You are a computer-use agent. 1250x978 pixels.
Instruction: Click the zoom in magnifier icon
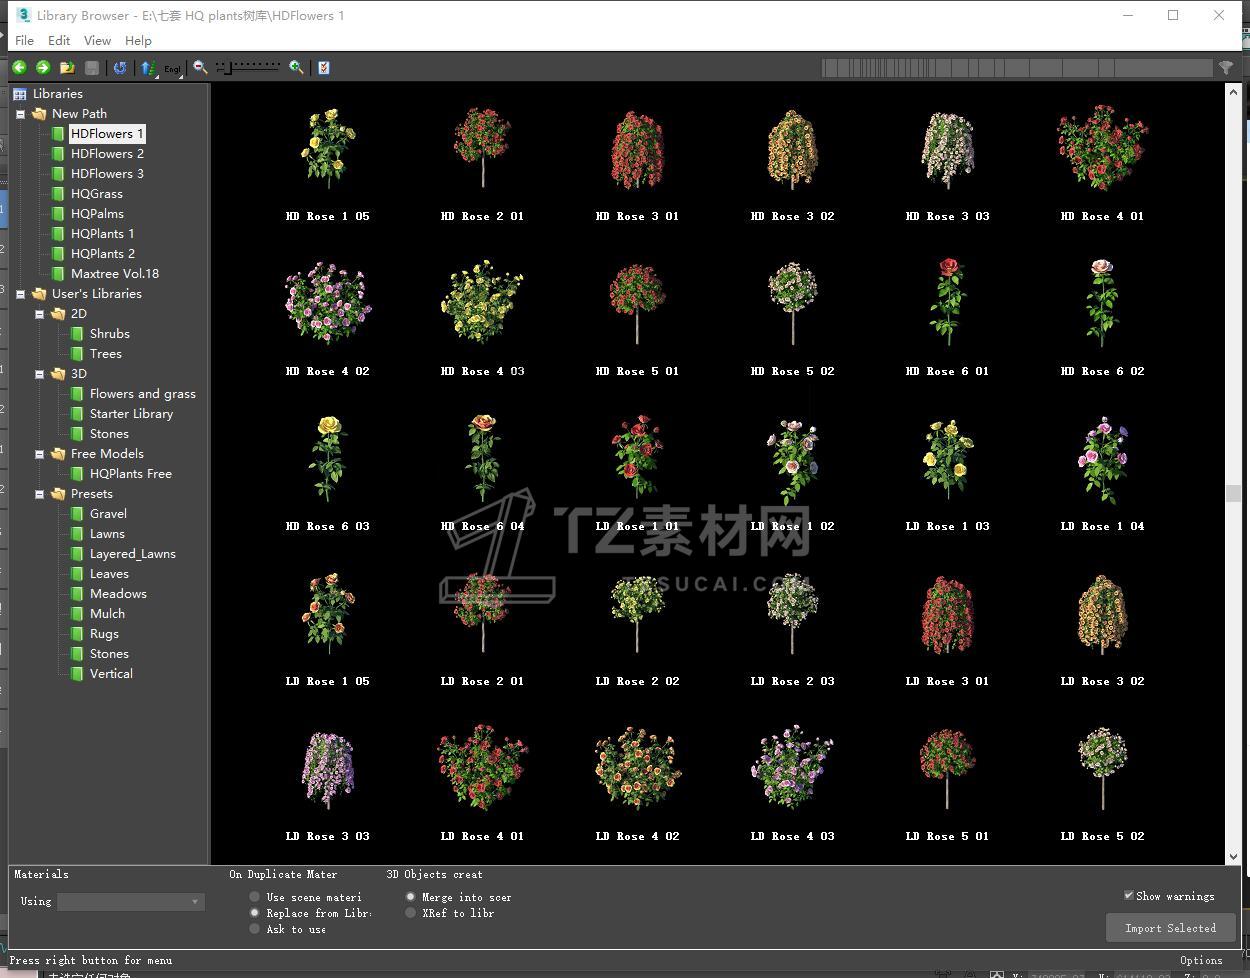296,67
